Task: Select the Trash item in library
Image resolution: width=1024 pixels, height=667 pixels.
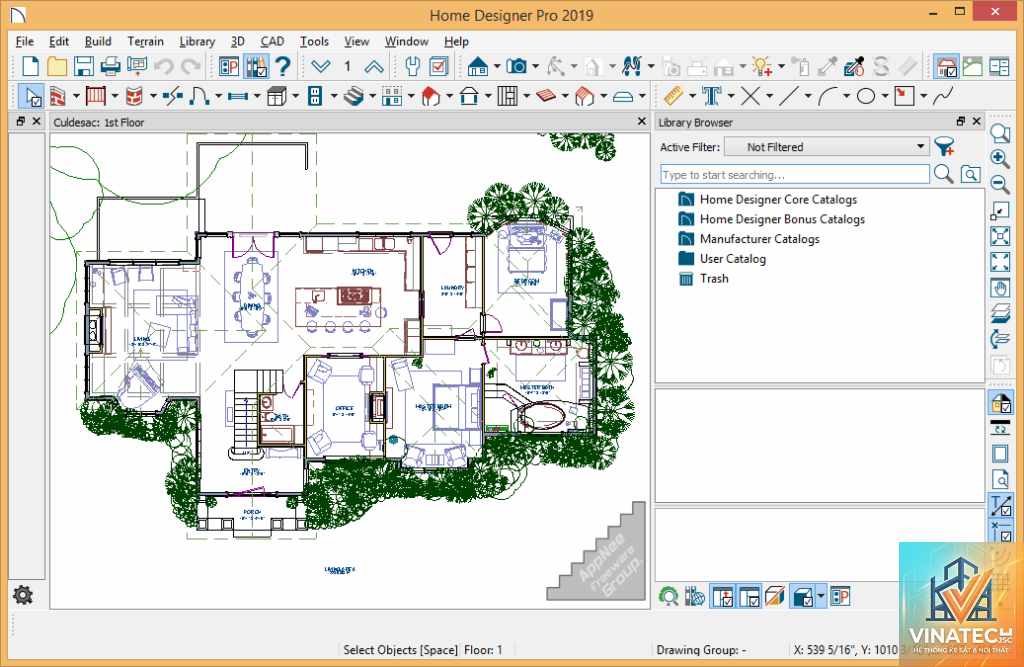Action: [714, 278]
